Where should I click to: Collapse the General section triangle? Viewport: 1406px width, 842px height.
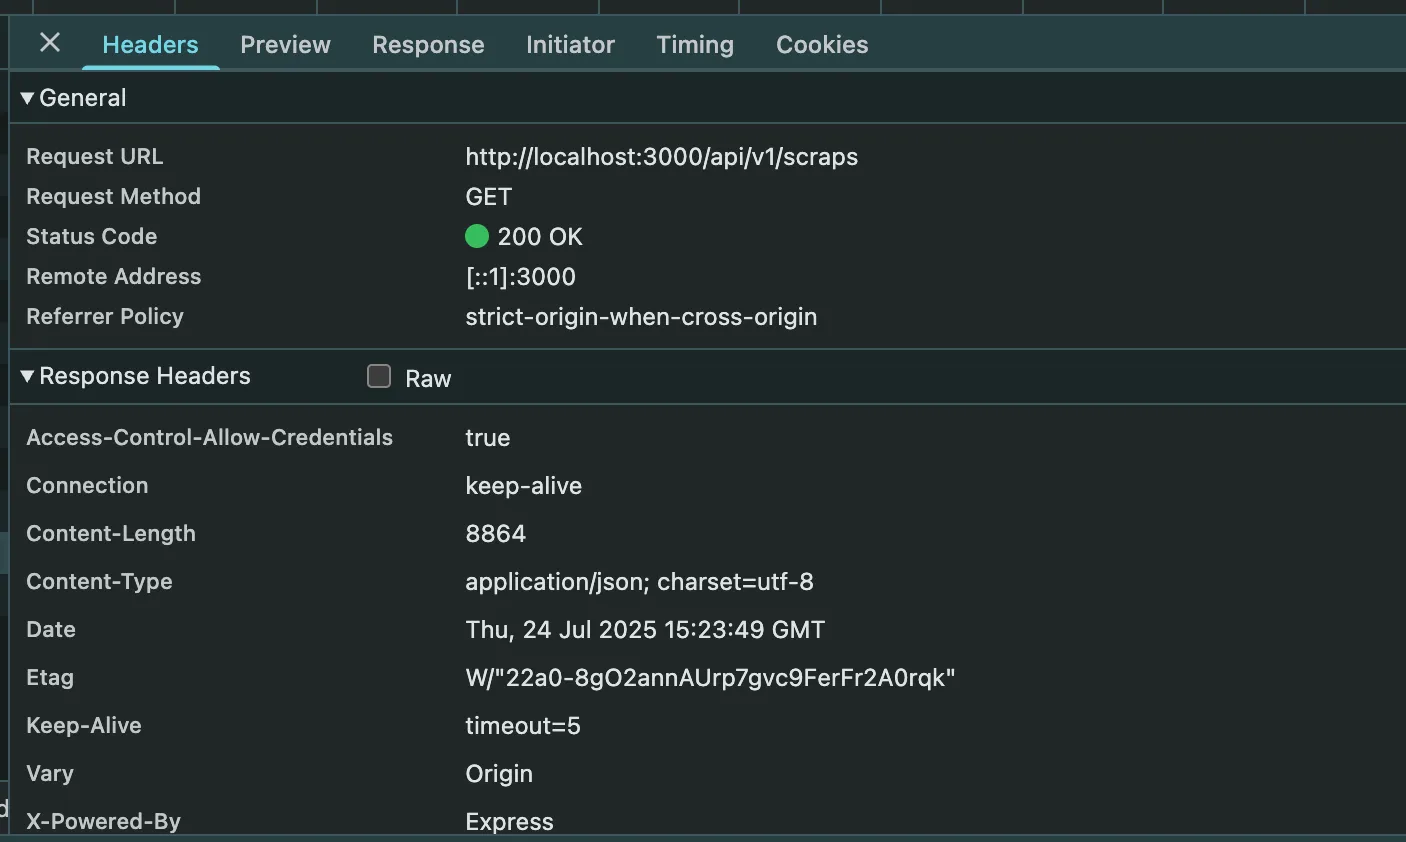point(28,98)
